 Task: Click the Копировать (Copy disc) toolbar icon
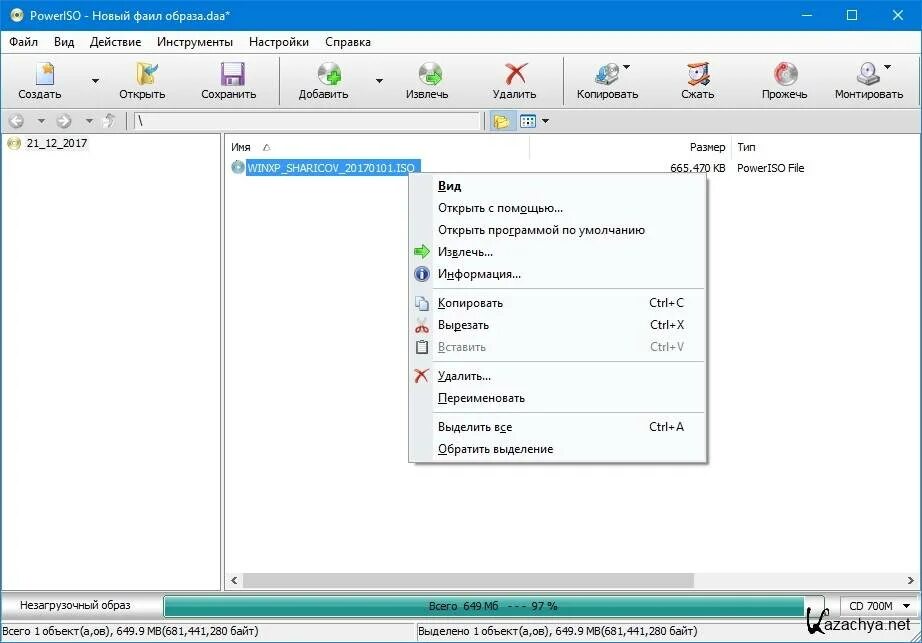609,75
